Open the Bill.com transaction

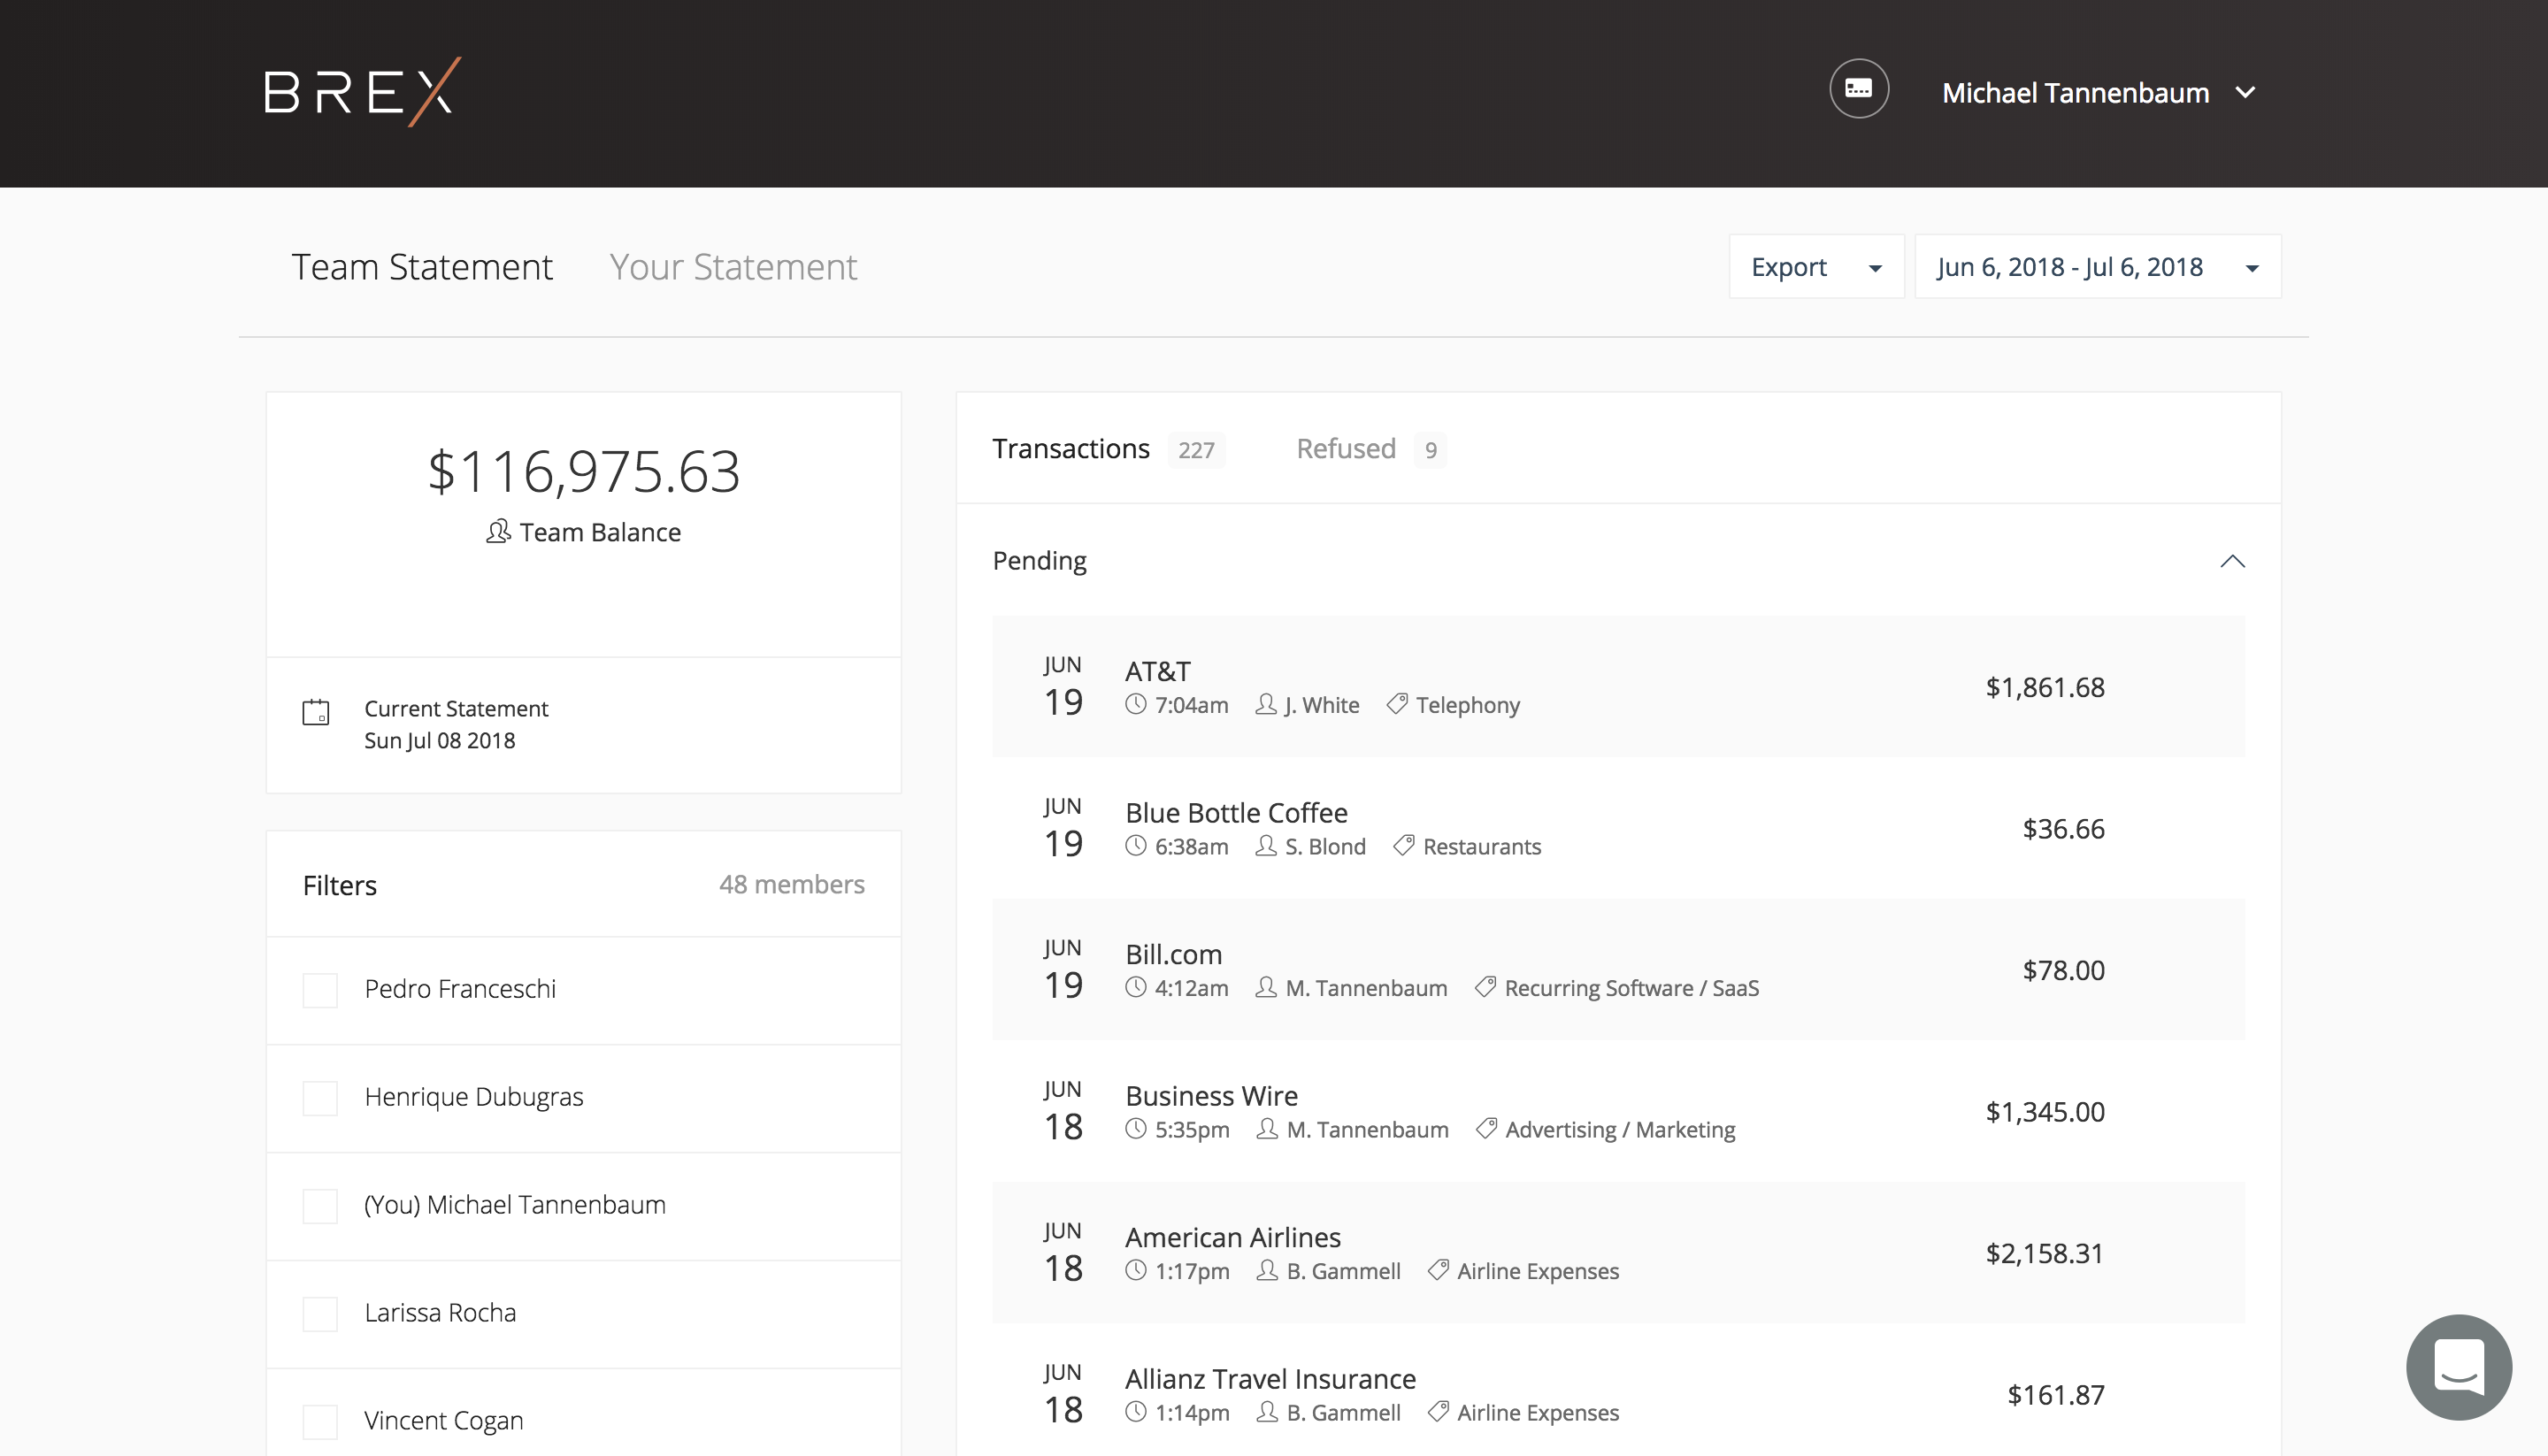coord(1618,970)
